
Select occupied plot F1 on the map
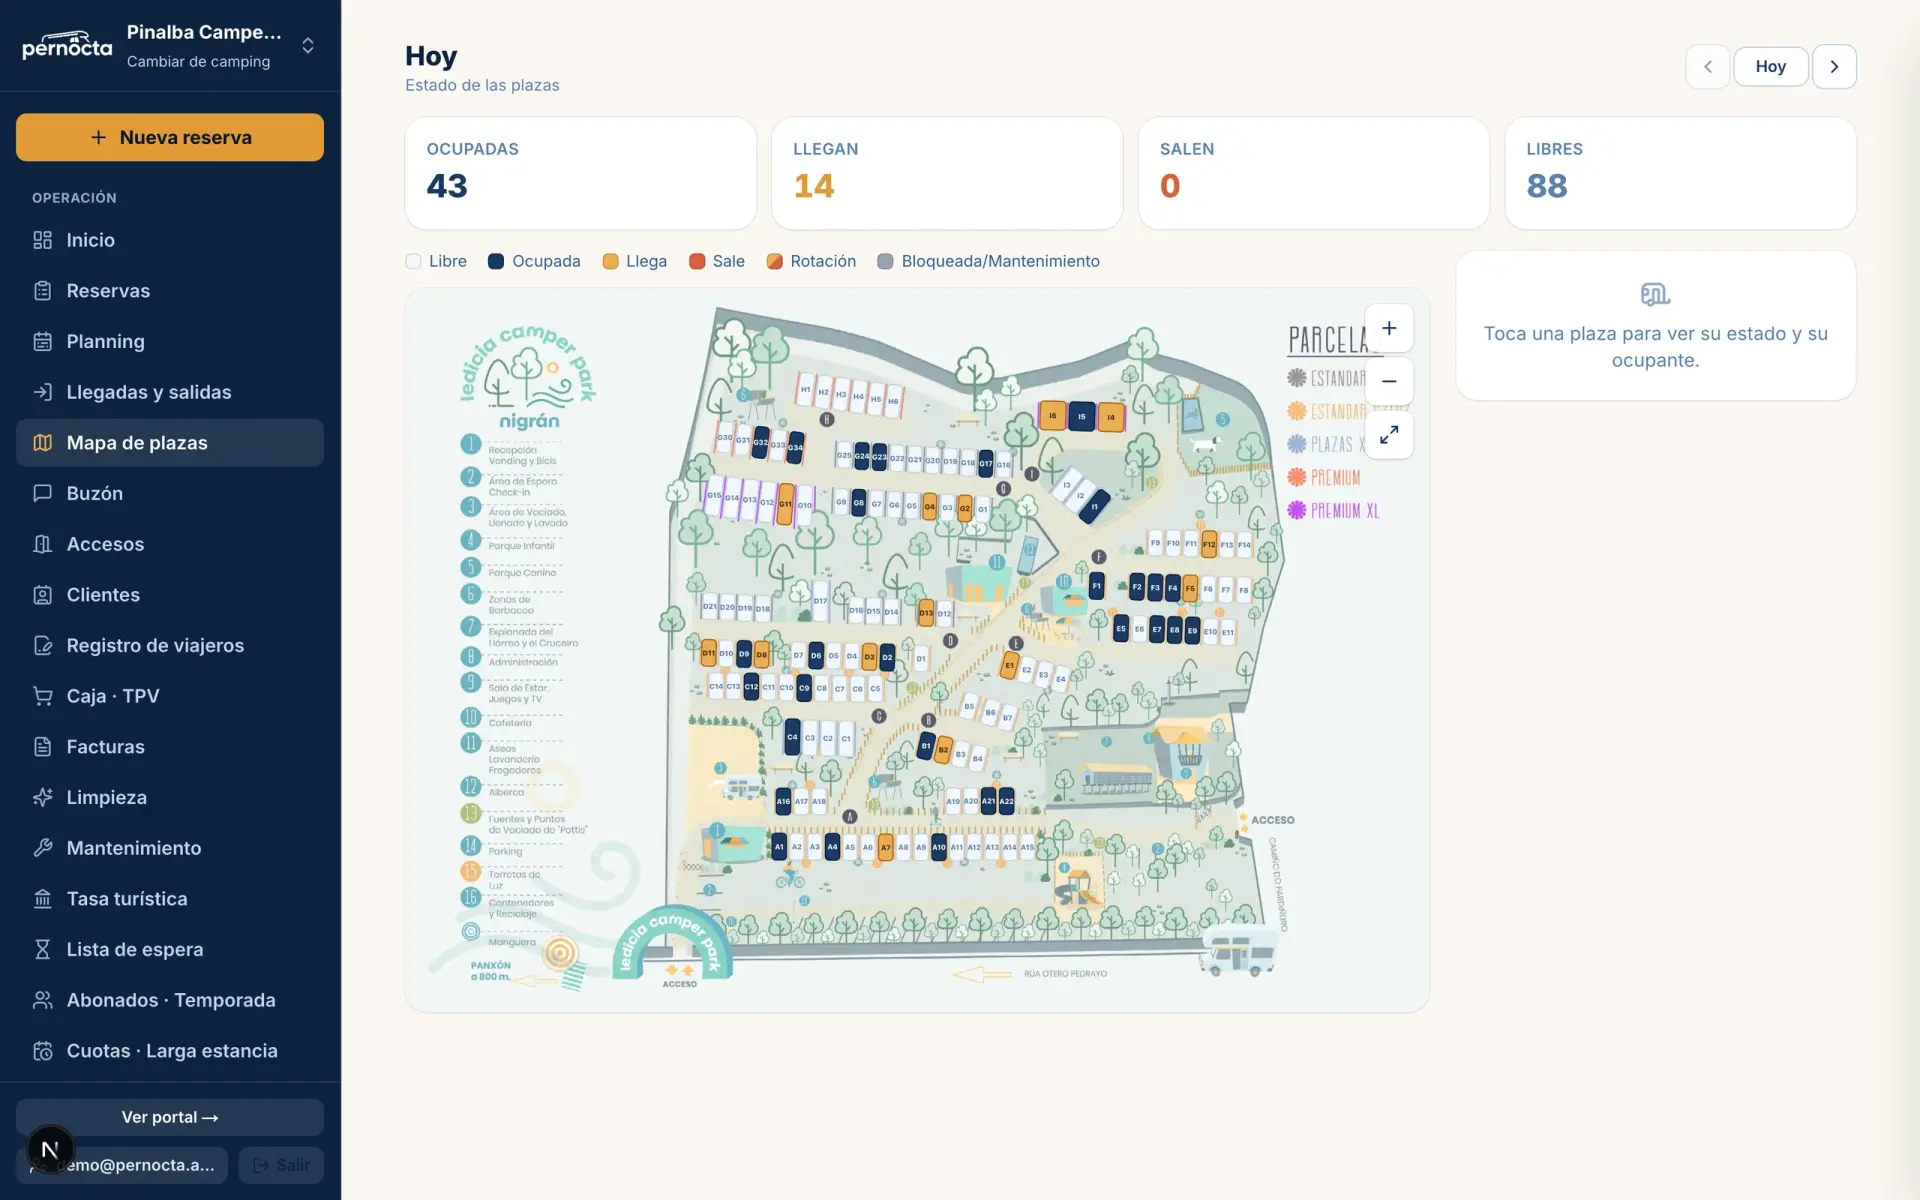tap(1097, 586)
